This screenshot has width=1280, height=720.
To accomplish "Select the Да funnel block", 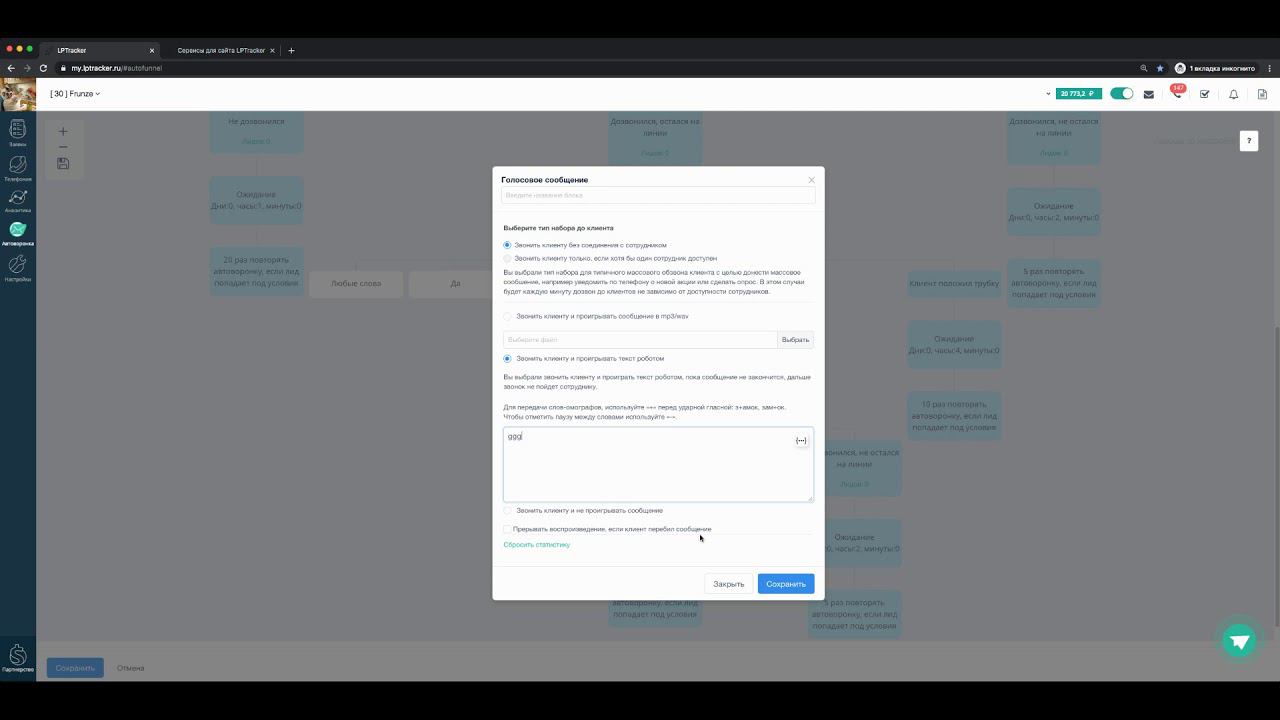I will coord(455,284).
